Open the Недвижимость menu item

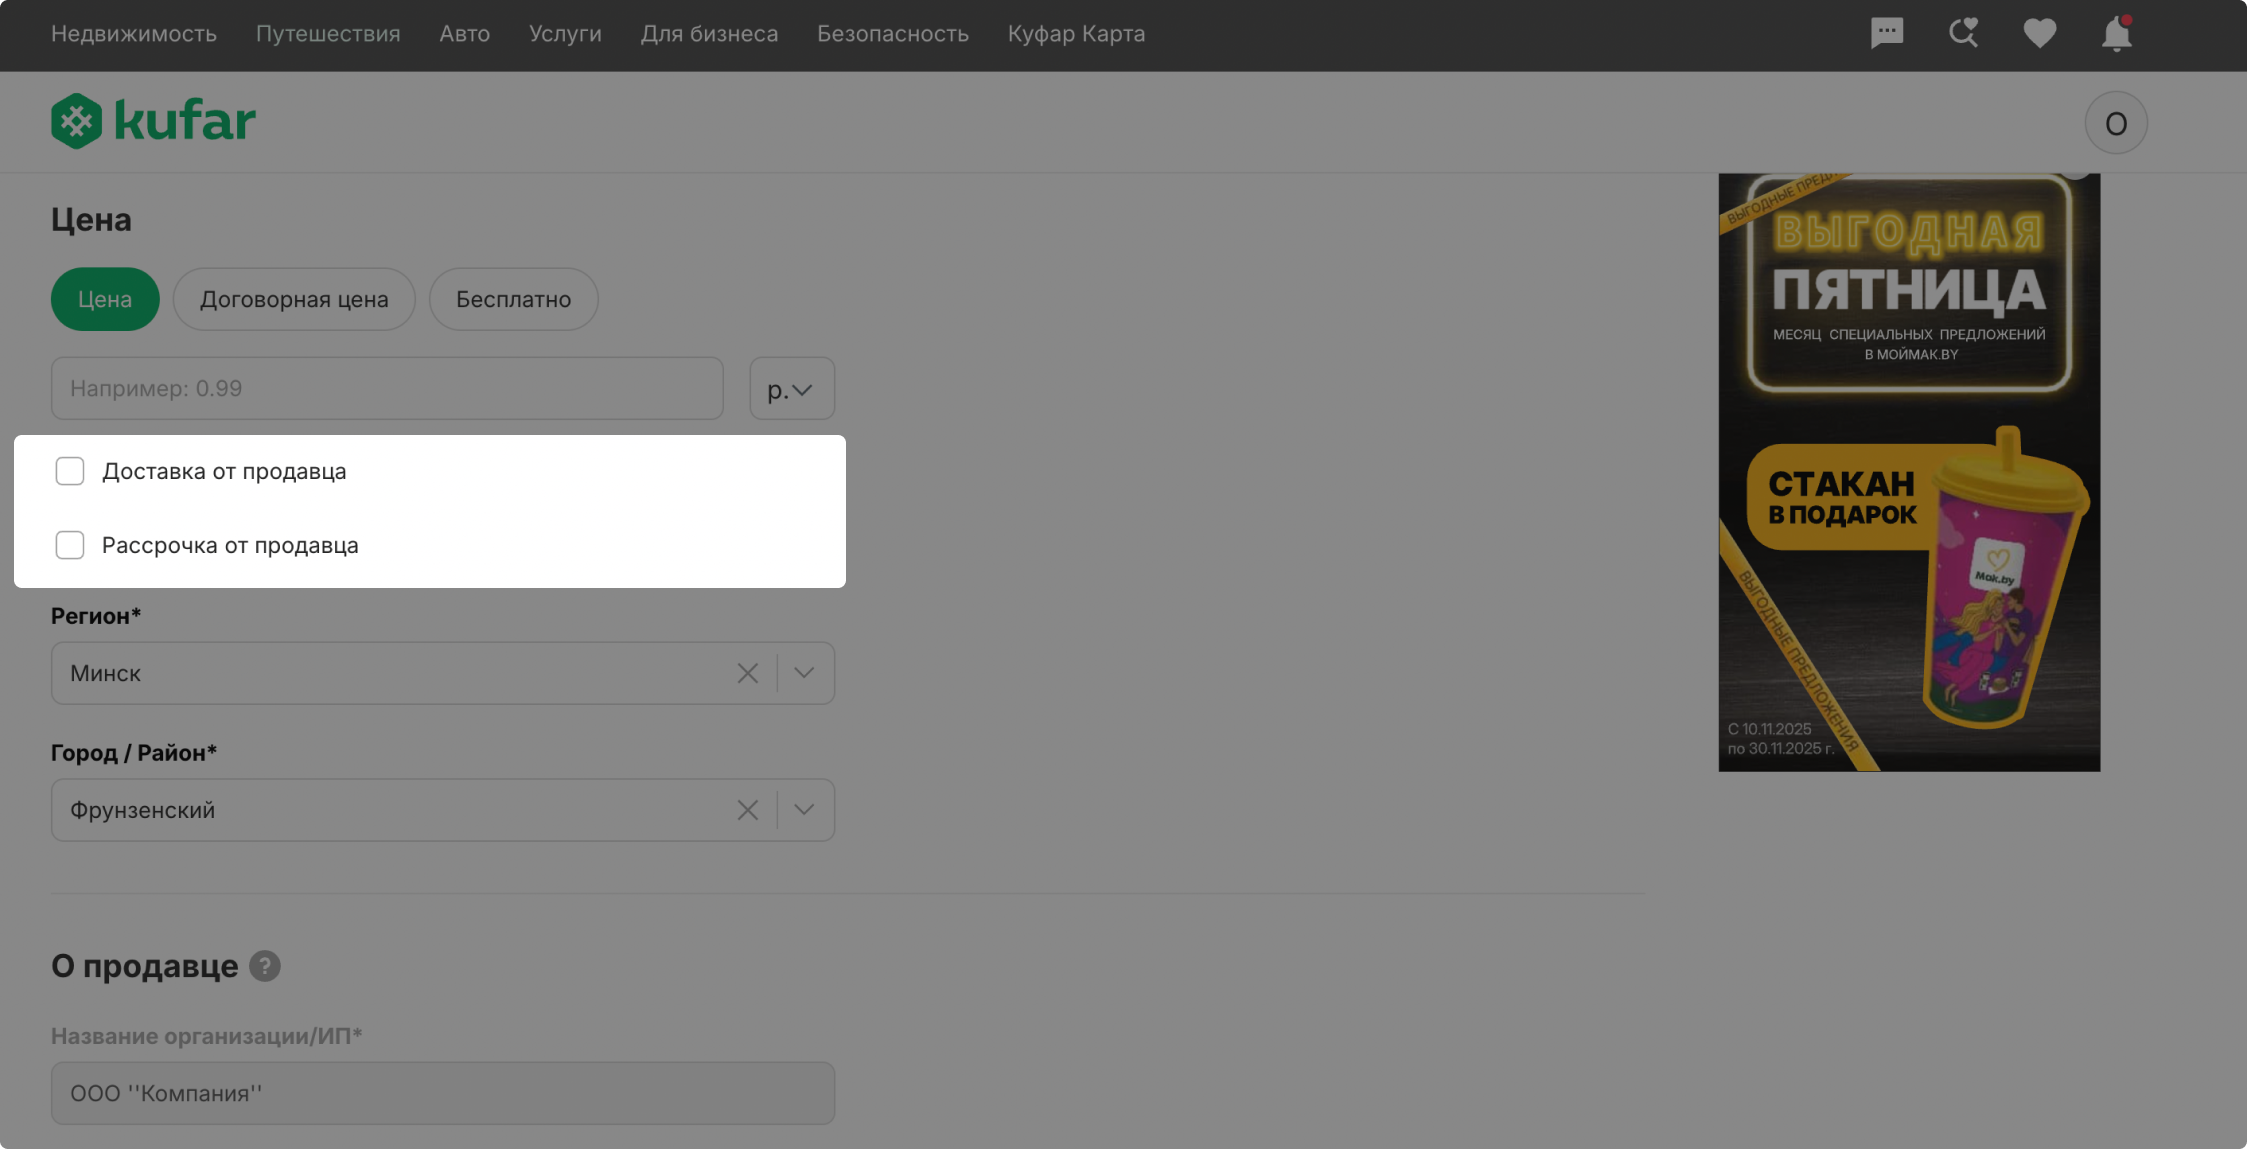(x=134, y=34)
